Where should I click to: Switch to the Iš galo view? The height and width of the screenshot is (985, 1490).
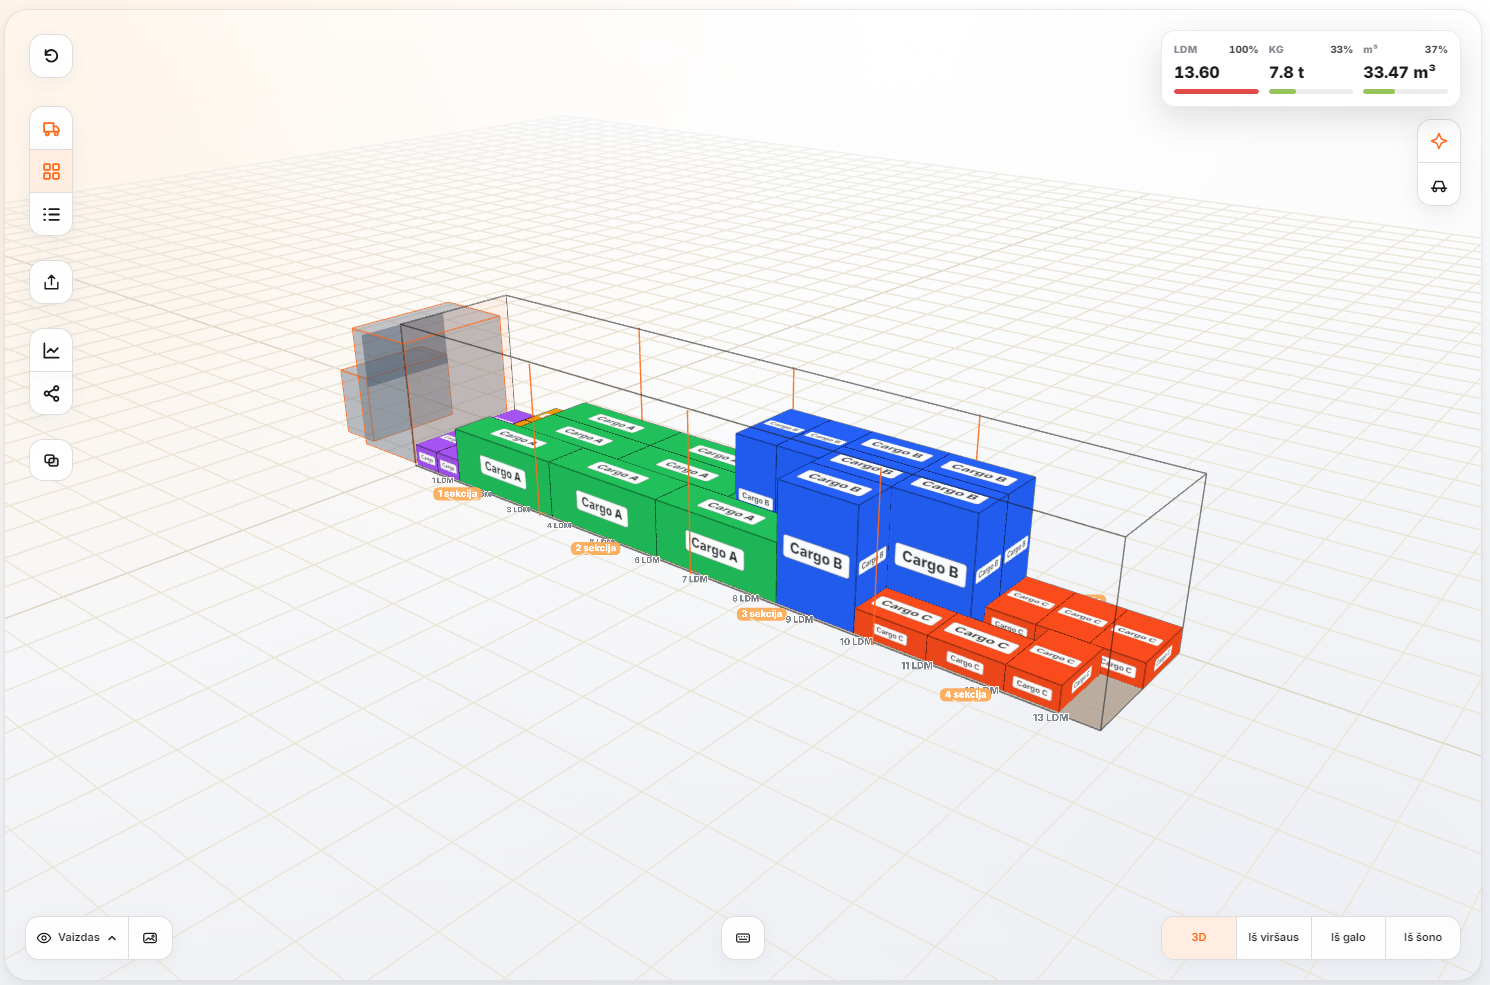(x=1348, y=938)
